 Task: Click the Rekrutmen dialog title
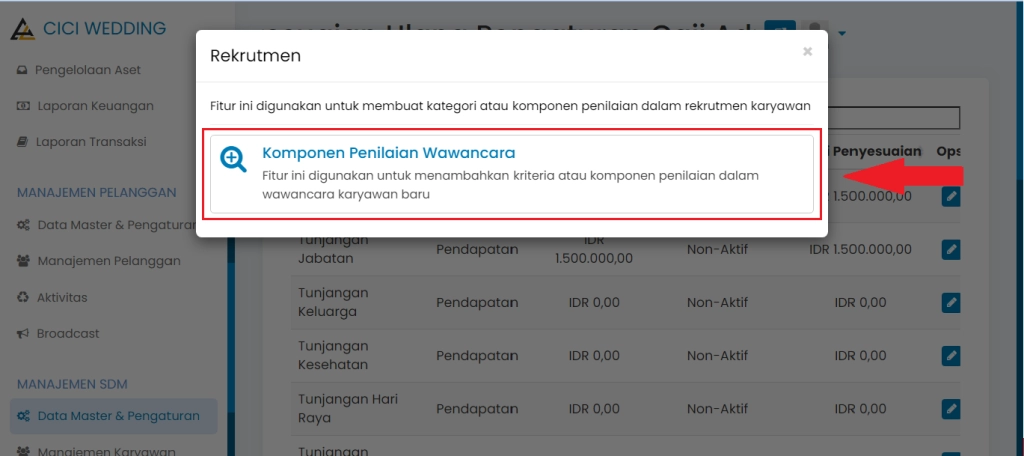[x=255, y=56]
